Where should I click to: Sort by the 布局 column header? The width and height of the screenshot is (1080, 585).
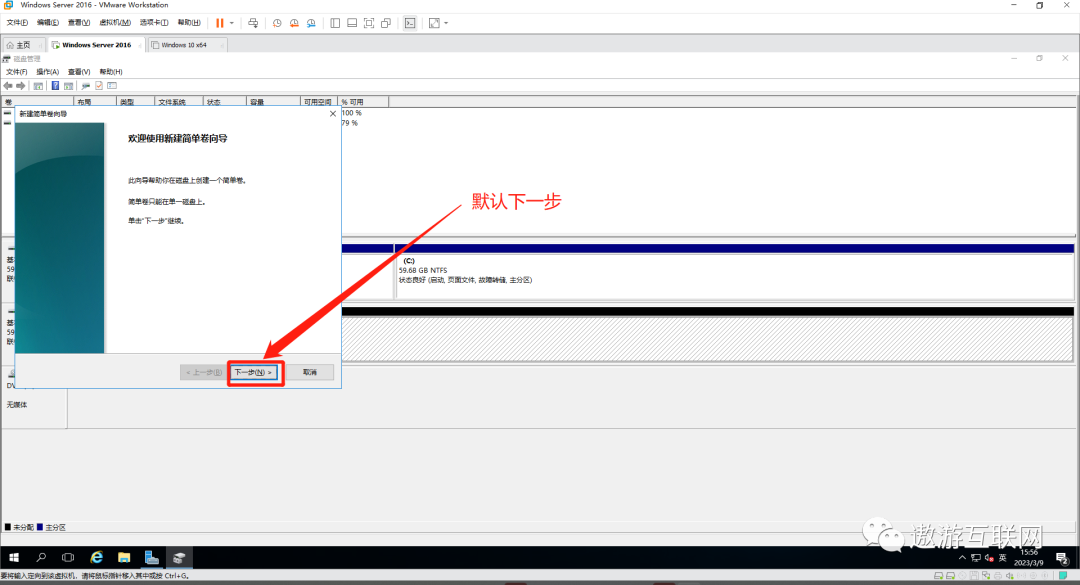[94, 102]
